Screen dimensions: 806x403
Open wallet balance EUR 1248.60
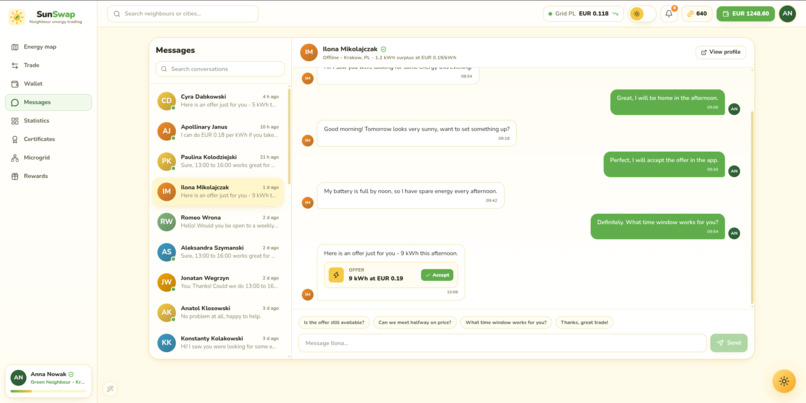tap(745, 14)
